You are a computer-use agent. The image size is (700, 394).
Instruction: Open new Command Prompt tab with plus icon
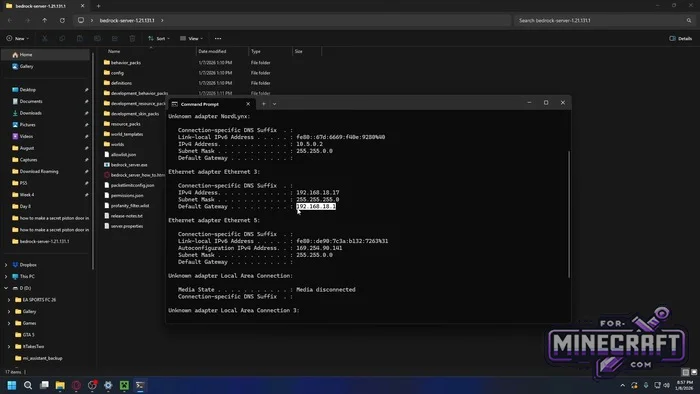pos(263,104)
